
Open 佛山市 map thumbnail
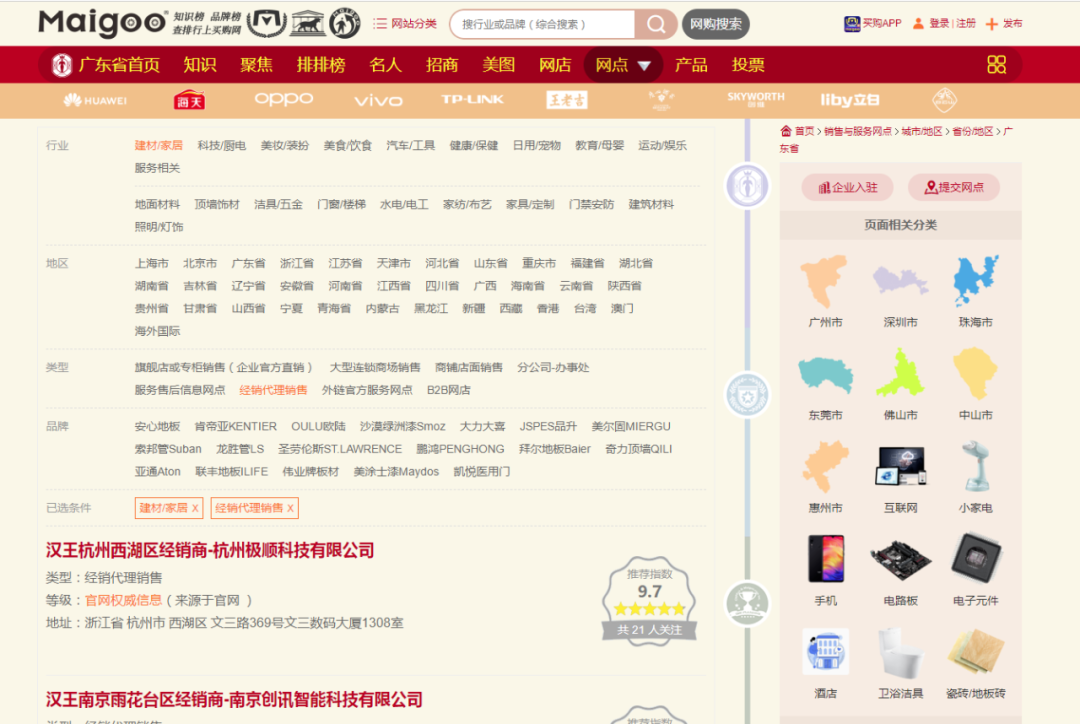click(x=900, y=373)
